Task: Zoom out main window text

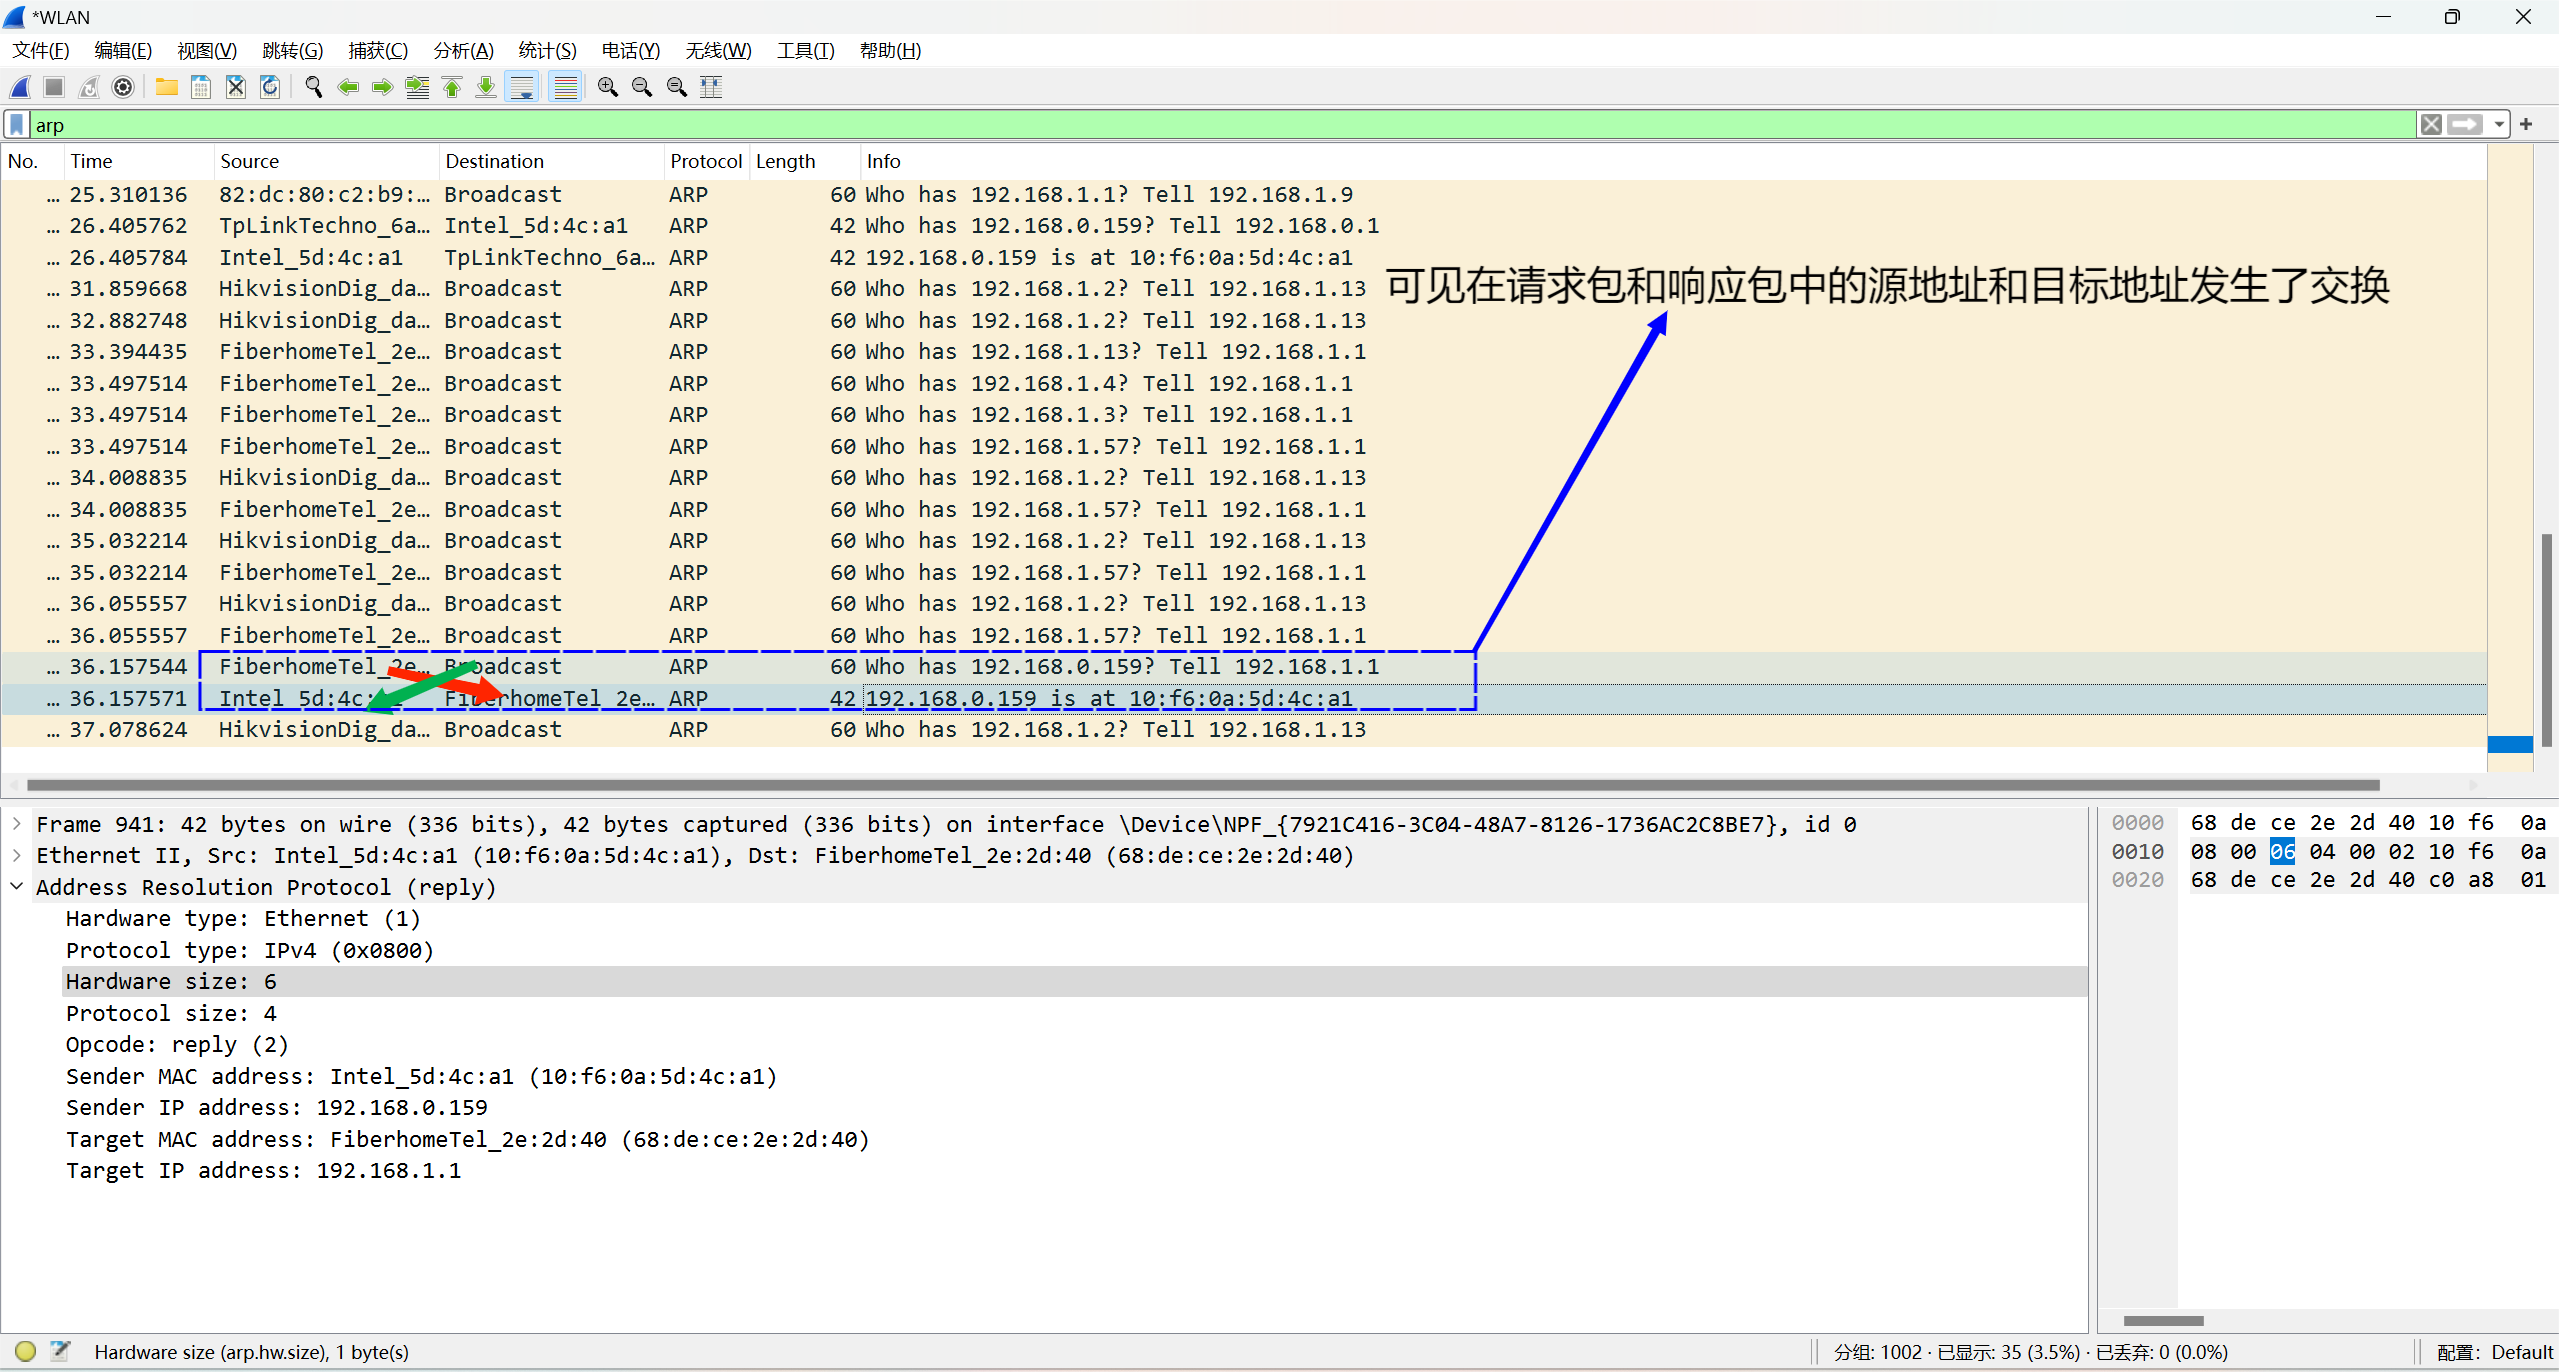Action: (642, 88)
